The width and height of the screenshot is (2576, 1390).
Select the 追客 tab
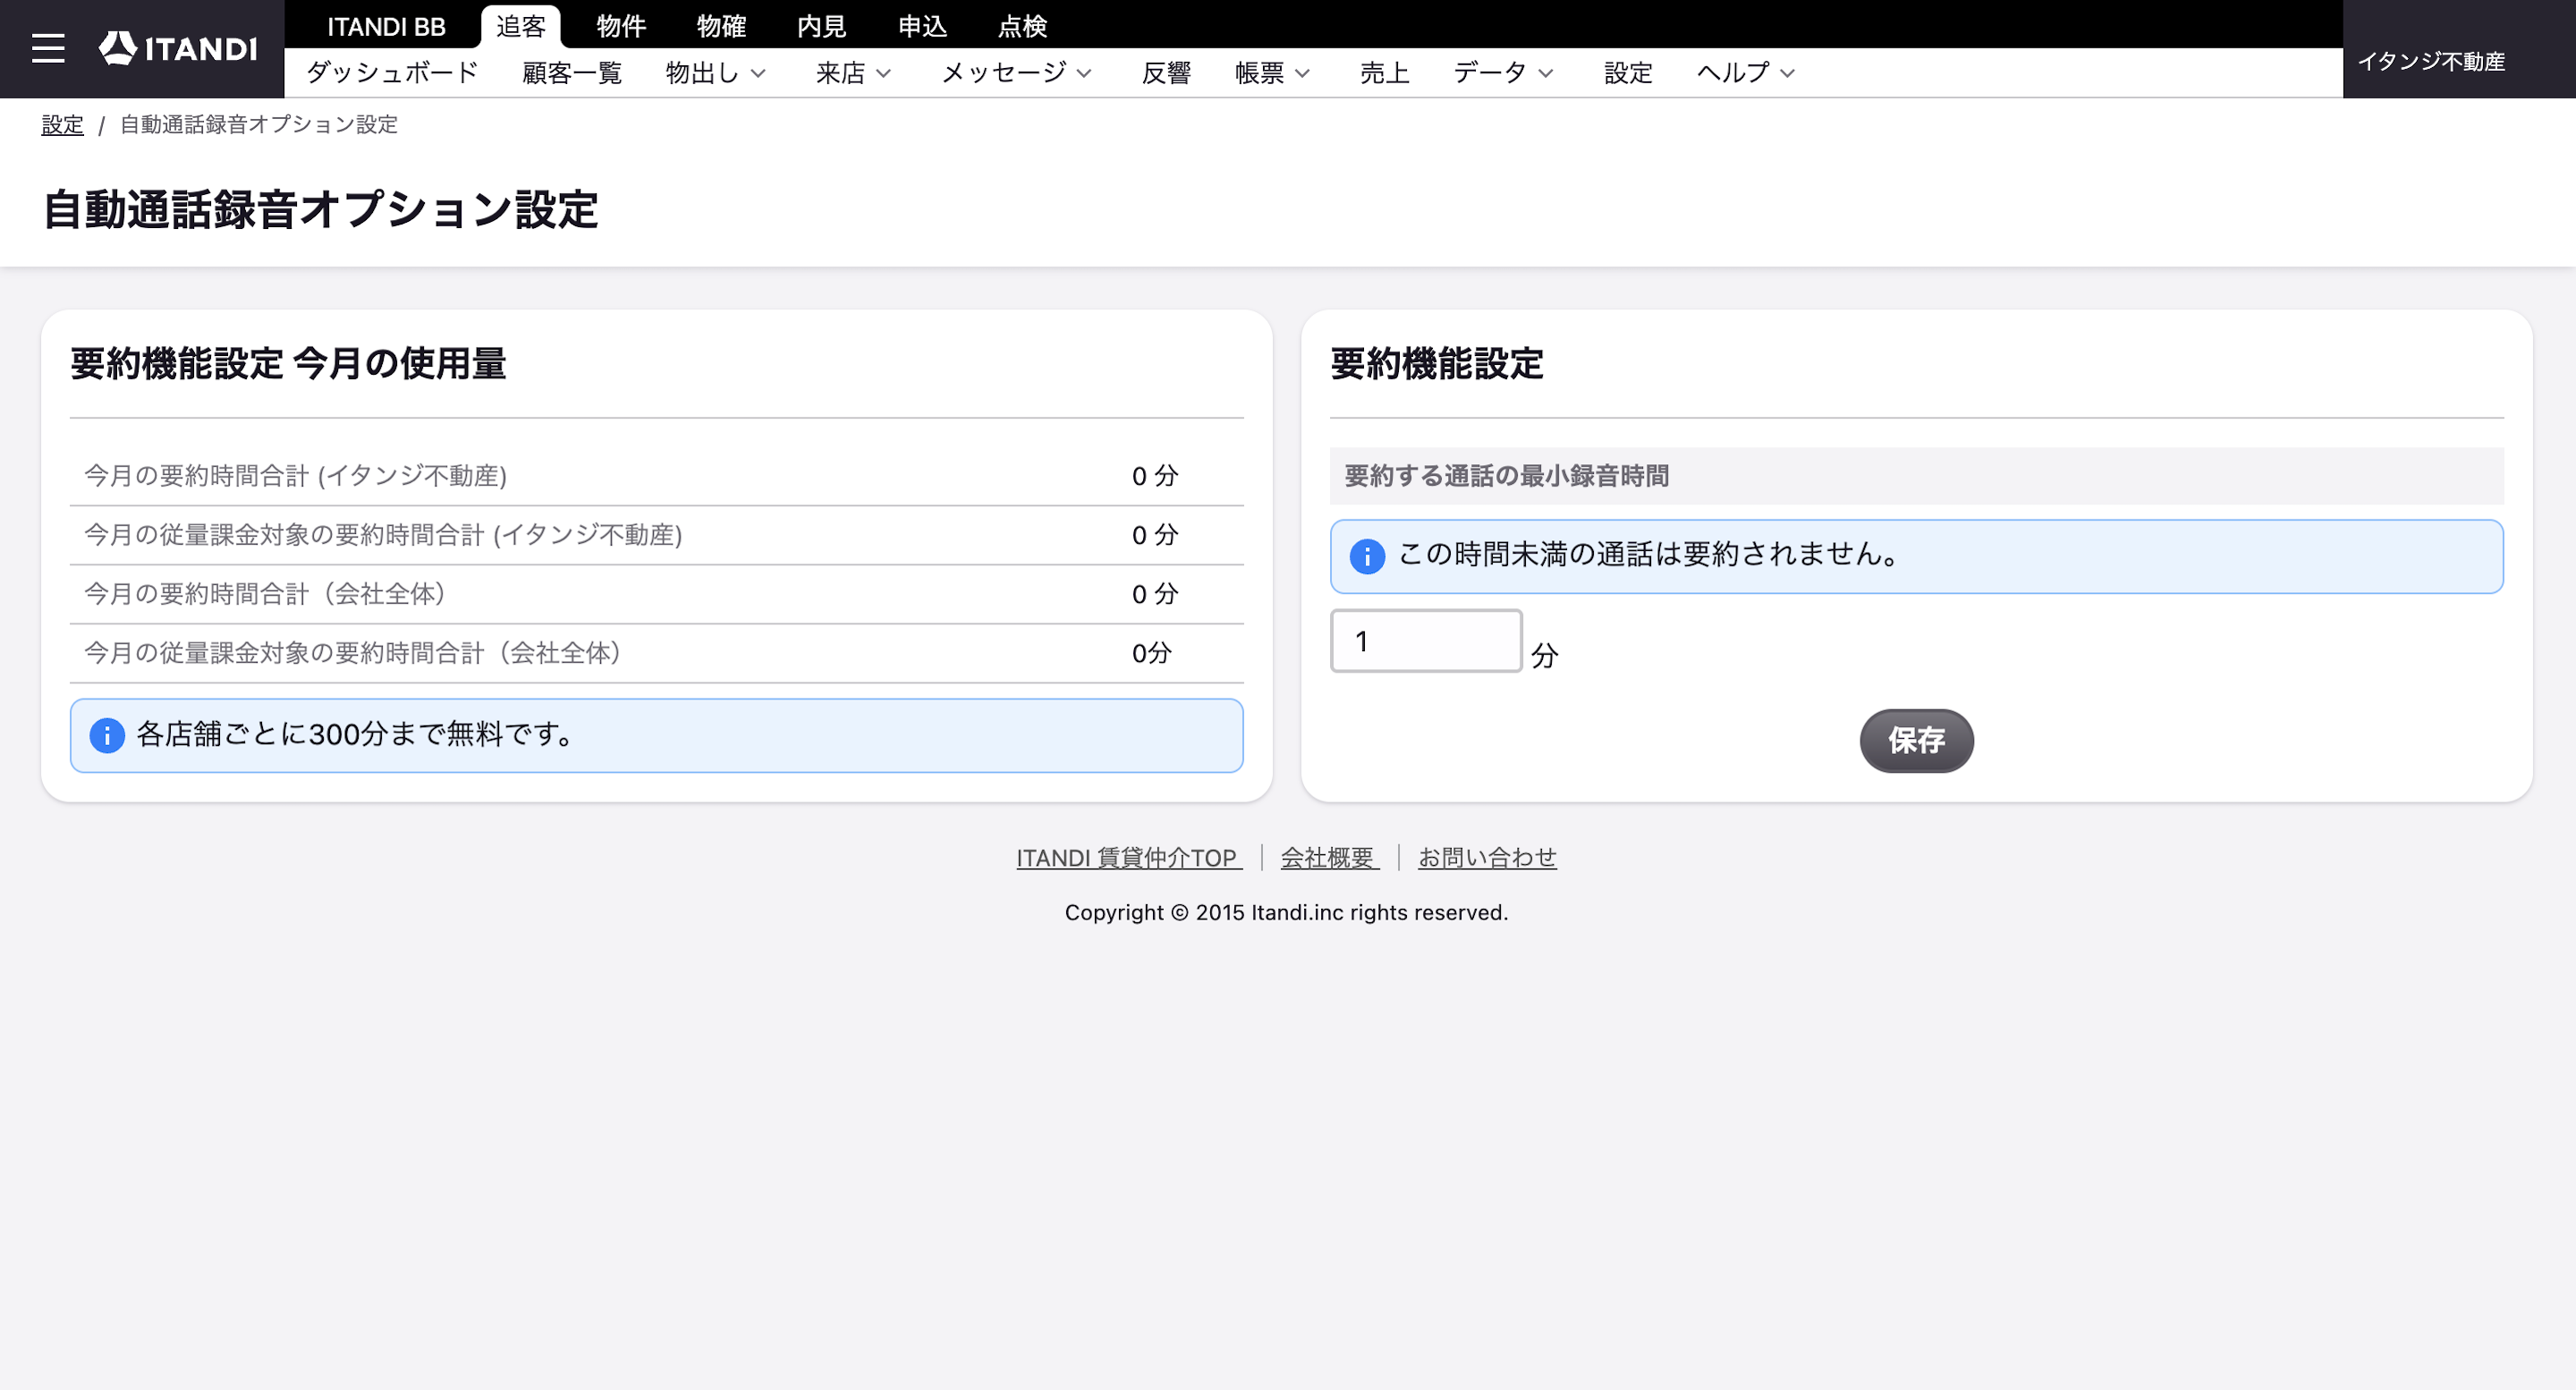tap(521, 26)
